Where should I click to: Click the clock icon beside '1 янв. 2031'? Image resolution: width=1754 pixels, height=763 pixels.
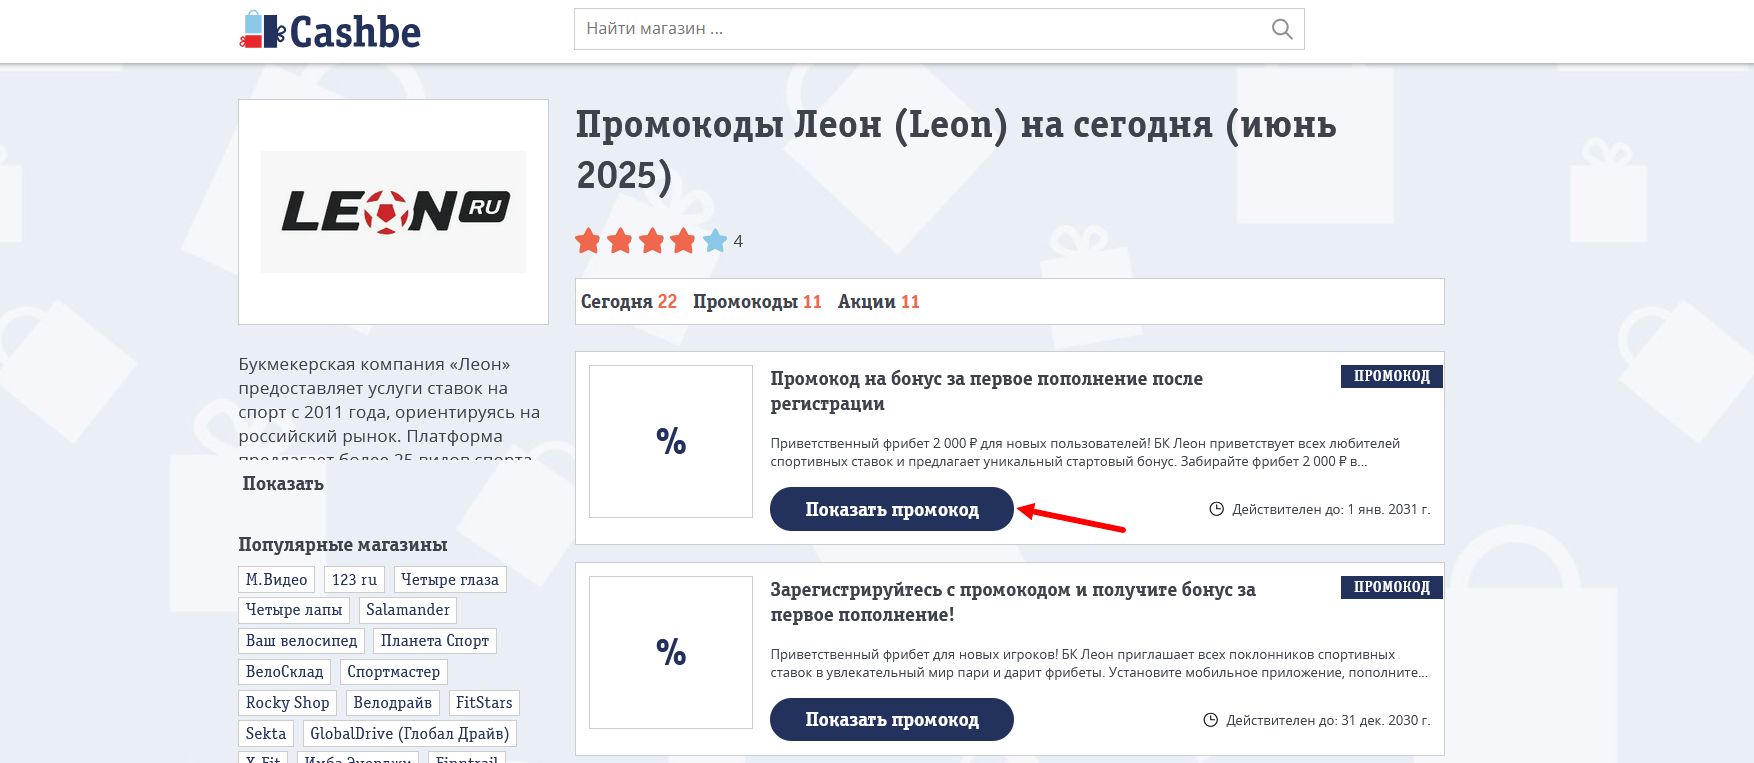[x=1217, y=509]
